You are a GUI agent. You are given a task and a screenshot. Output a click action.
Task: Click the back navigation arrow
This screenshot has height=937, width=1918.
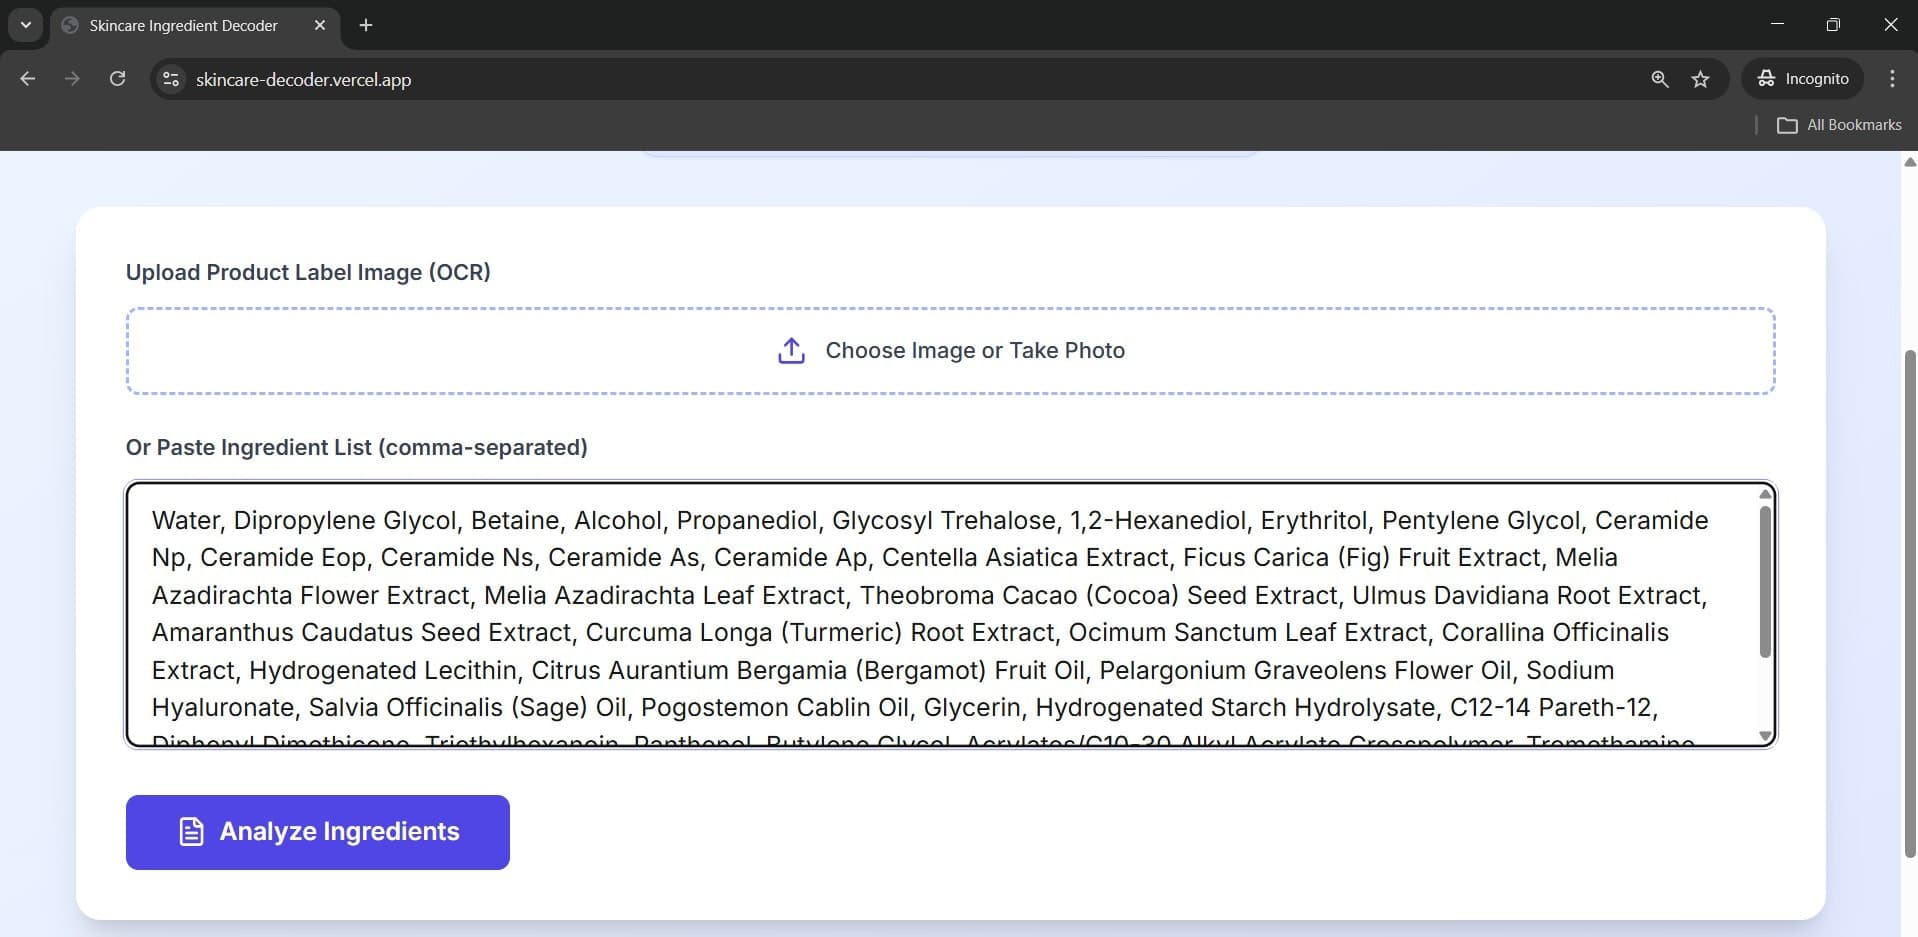(x=27, y=78)
